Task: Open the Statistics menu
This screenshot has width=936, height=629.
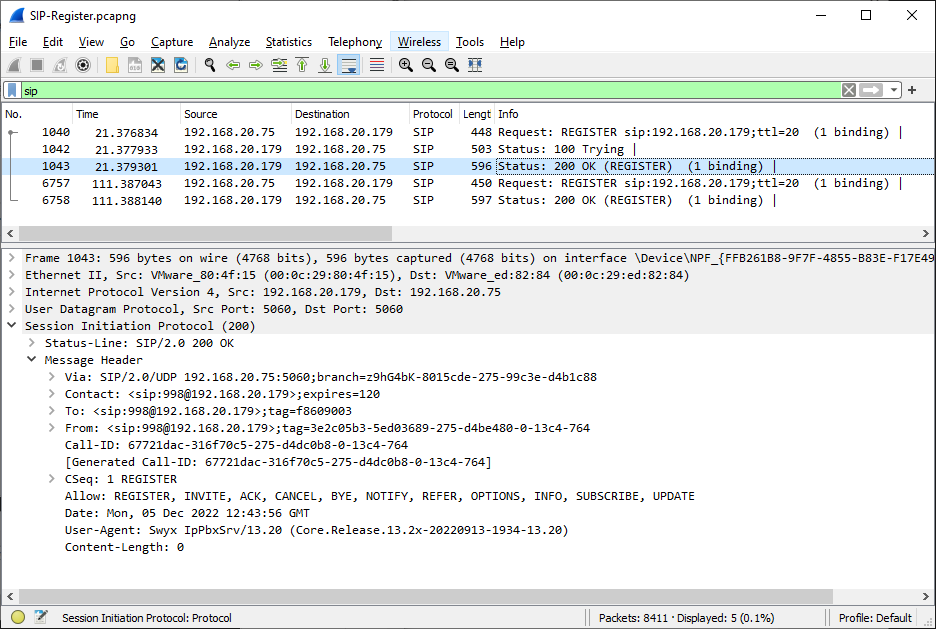Action: coord(289,42)
